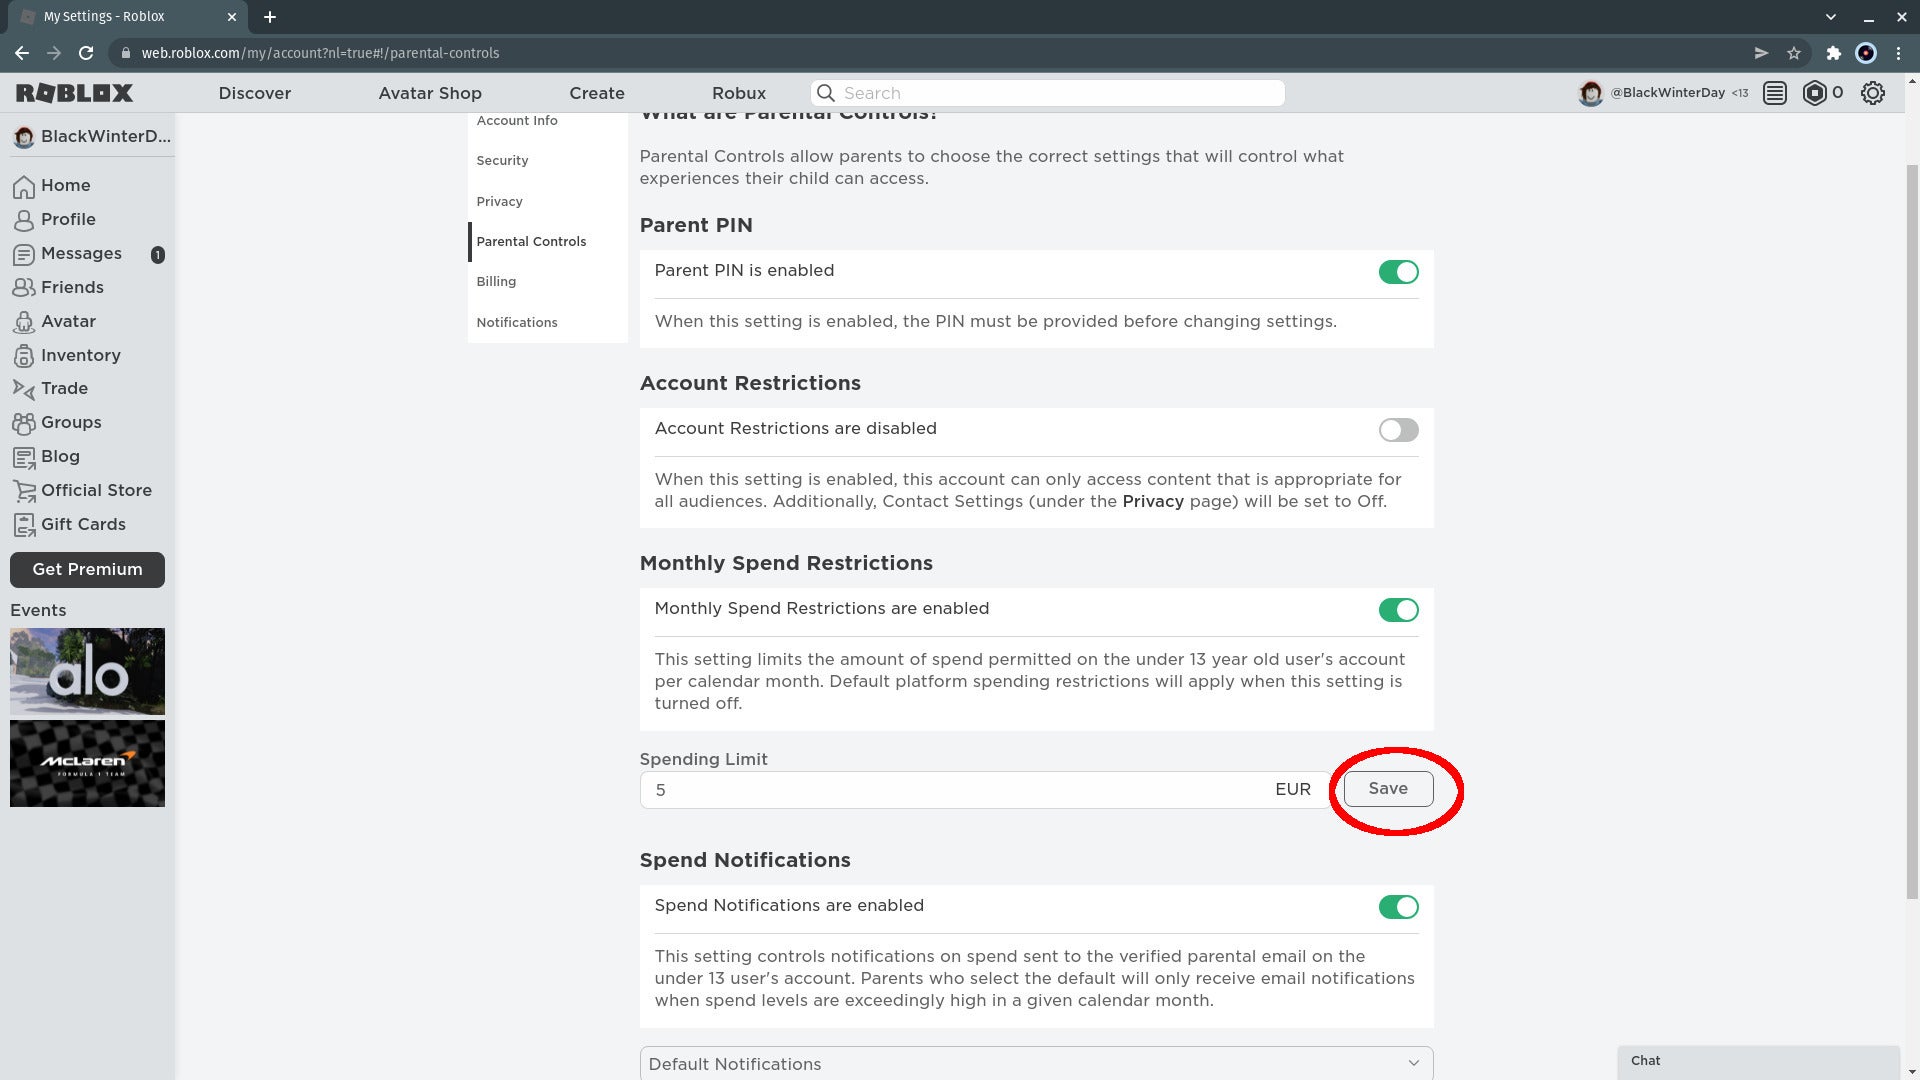Open the Avatar sidebar icon
The width and height of the screenshot is (1920, 1080).
point(24,322)
